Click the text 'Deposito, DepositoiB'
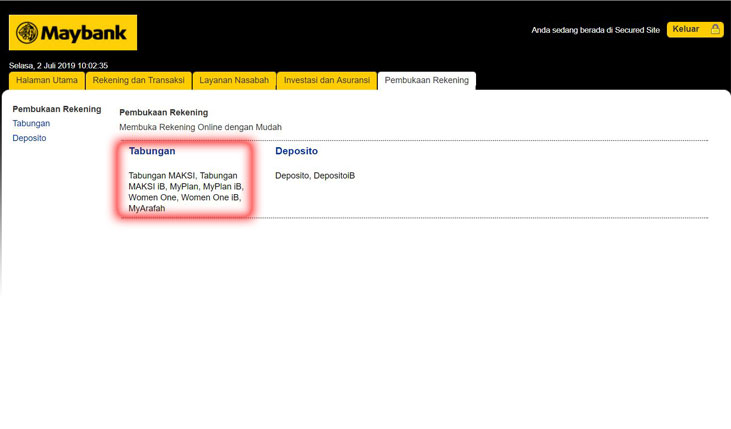This screenshot has height=429, width=731. tap(315, 176)
